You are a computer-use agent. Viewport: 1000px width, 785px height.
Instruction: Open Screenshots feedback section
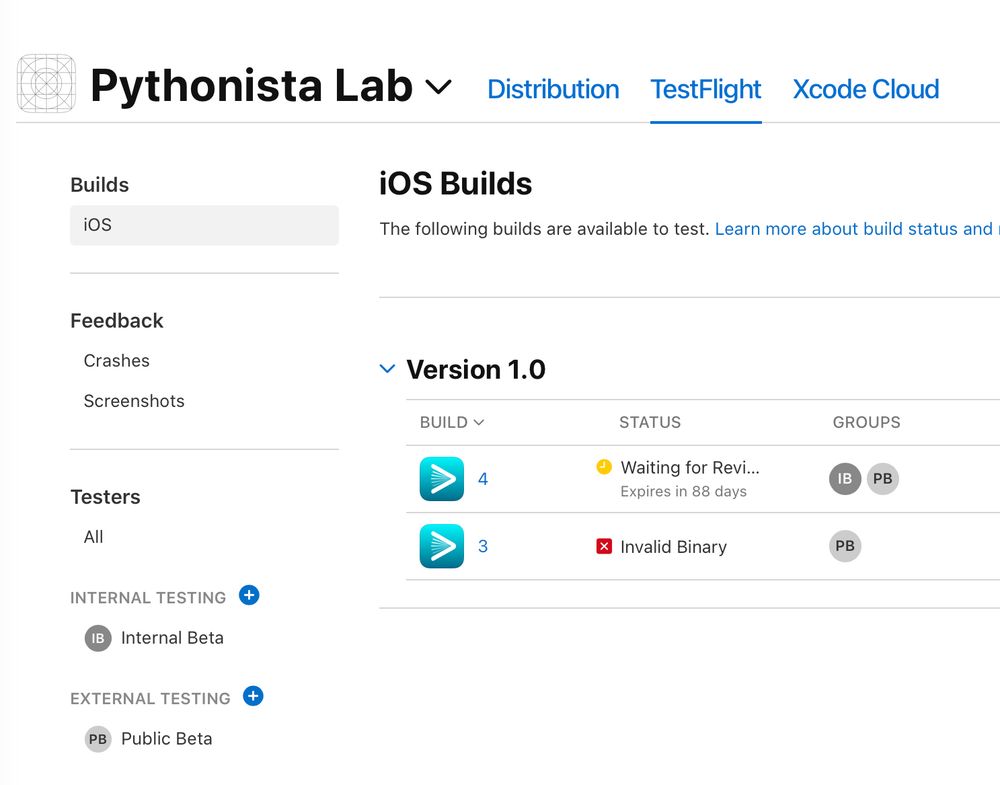click(134, 401)
